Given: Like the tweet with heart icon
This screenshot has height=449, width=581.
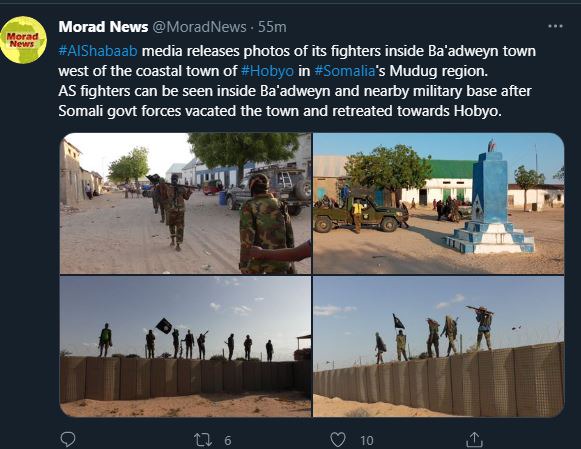Looking at the screenshot, I should [x=338, y=440].
